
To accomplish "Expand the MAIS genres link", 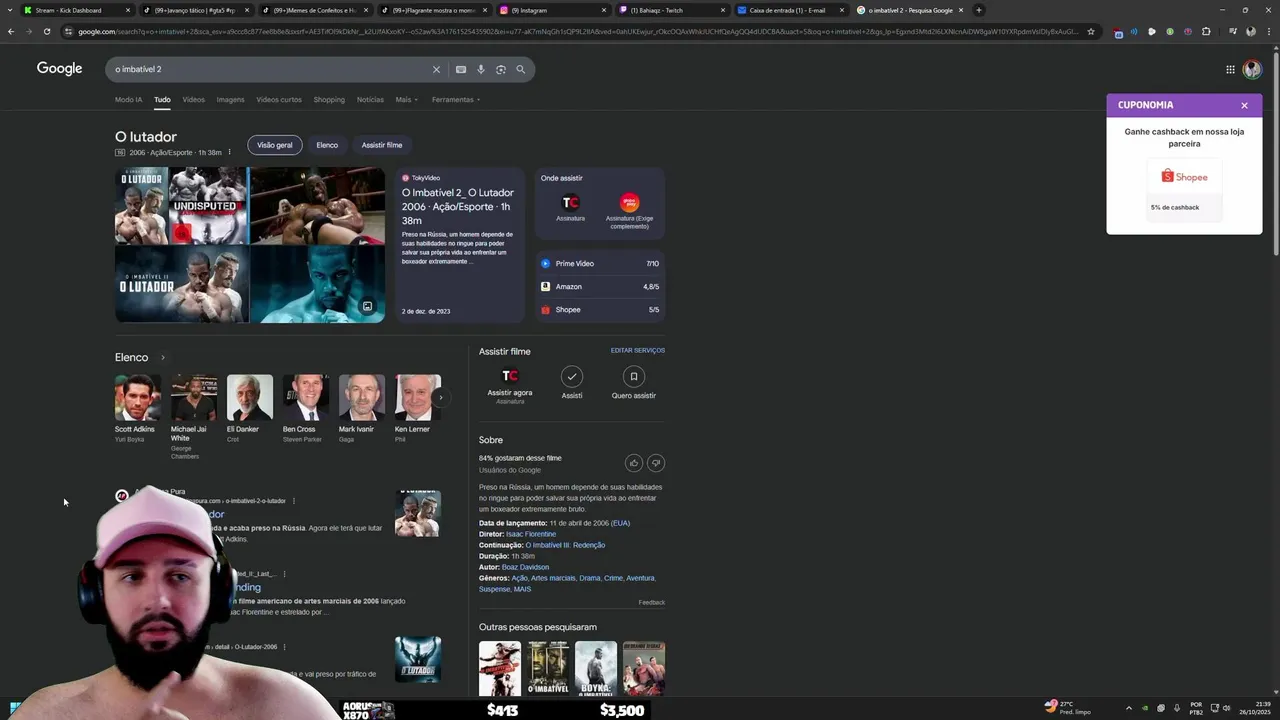I will coord(522,589).
